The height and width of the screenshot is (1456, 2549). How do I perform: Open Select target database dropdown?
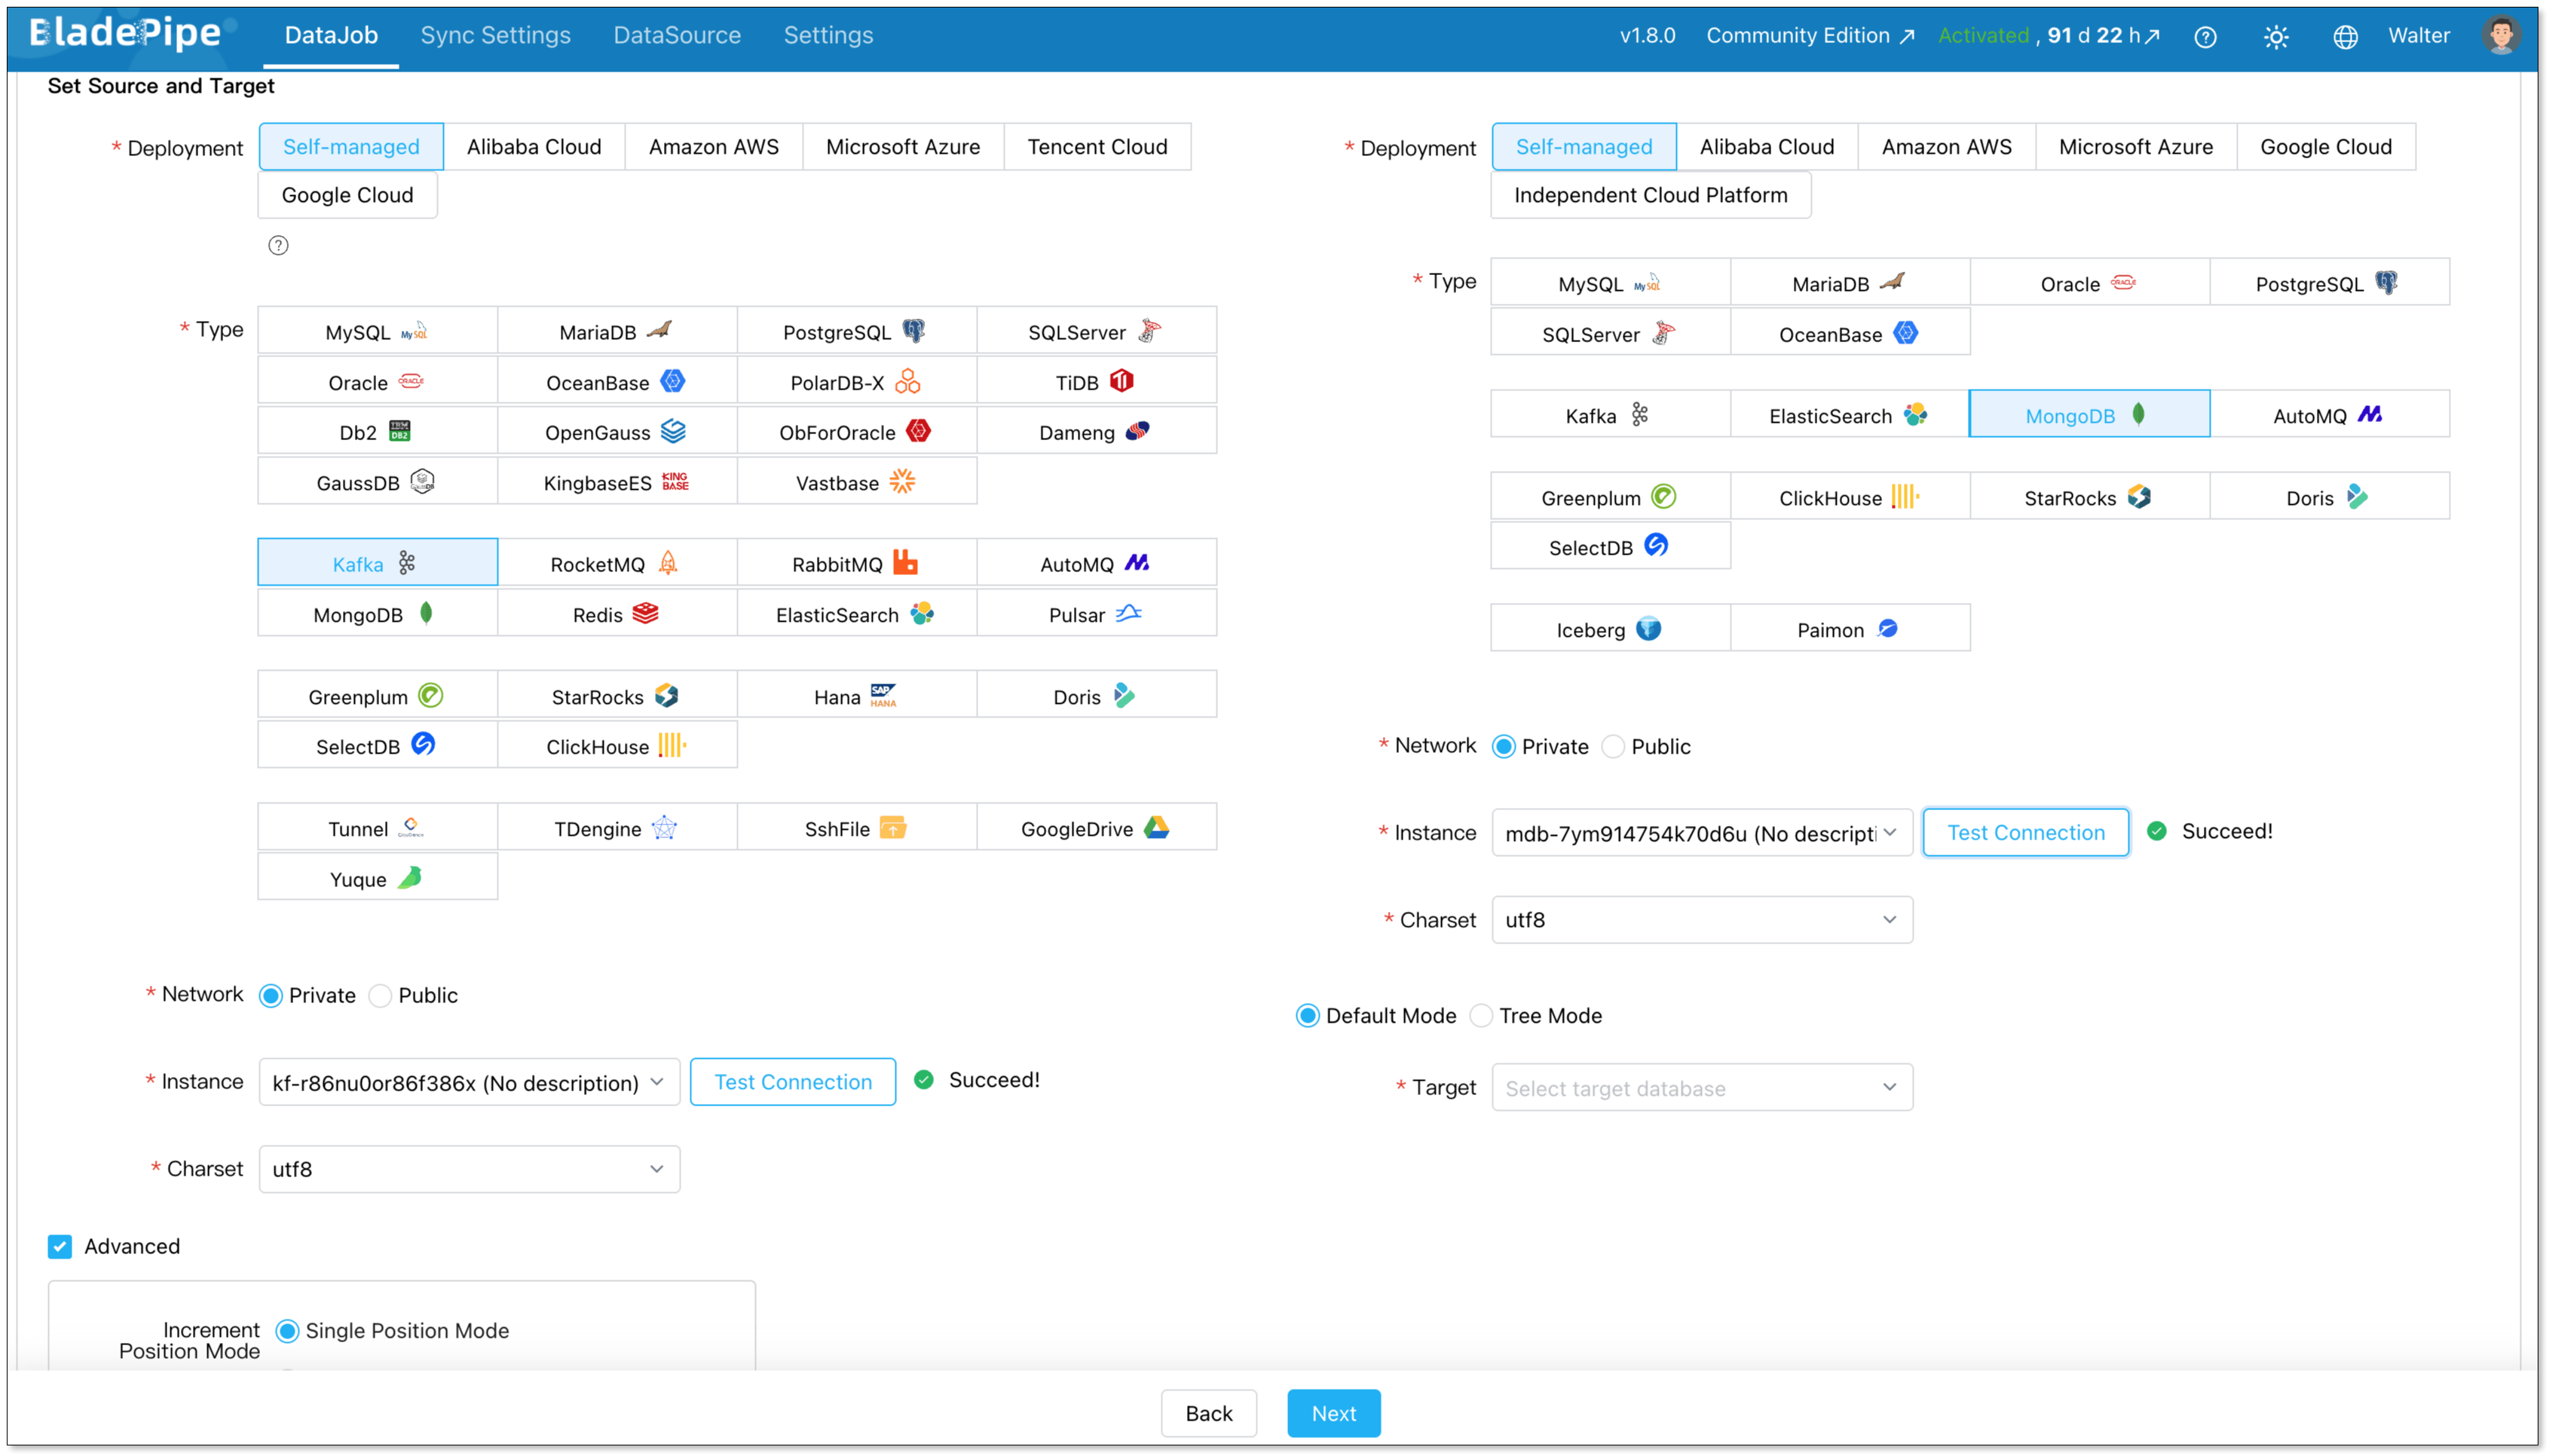click(1702, 1088)
